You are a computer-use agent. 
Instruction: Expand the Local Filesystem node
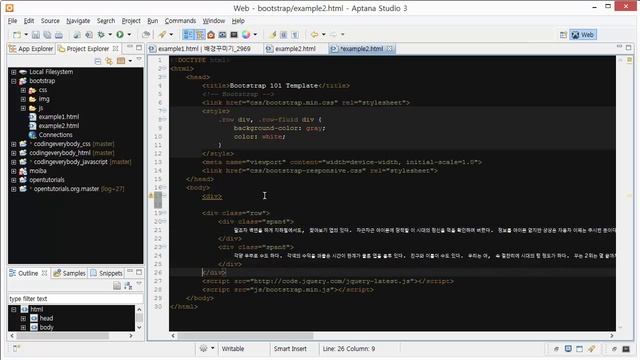13,72
